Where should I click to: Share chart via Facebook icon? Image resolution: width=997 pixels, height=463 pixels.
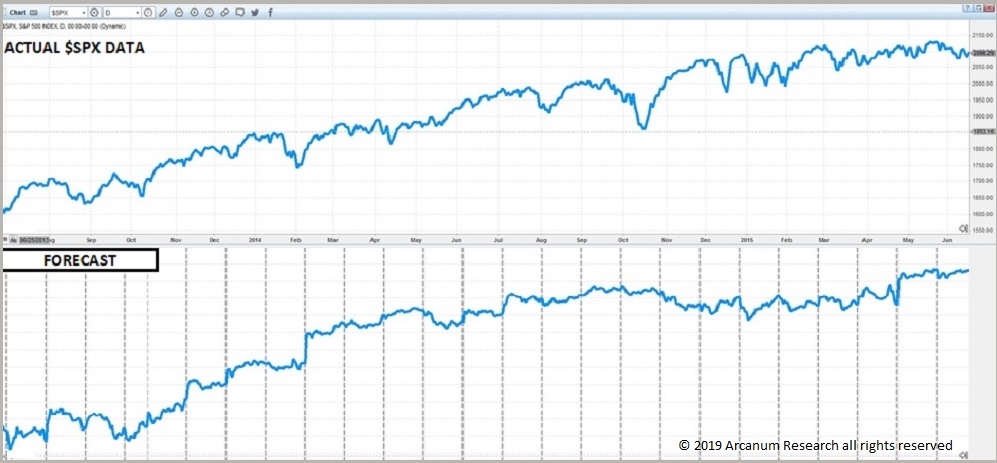click(x=270, y=13)
